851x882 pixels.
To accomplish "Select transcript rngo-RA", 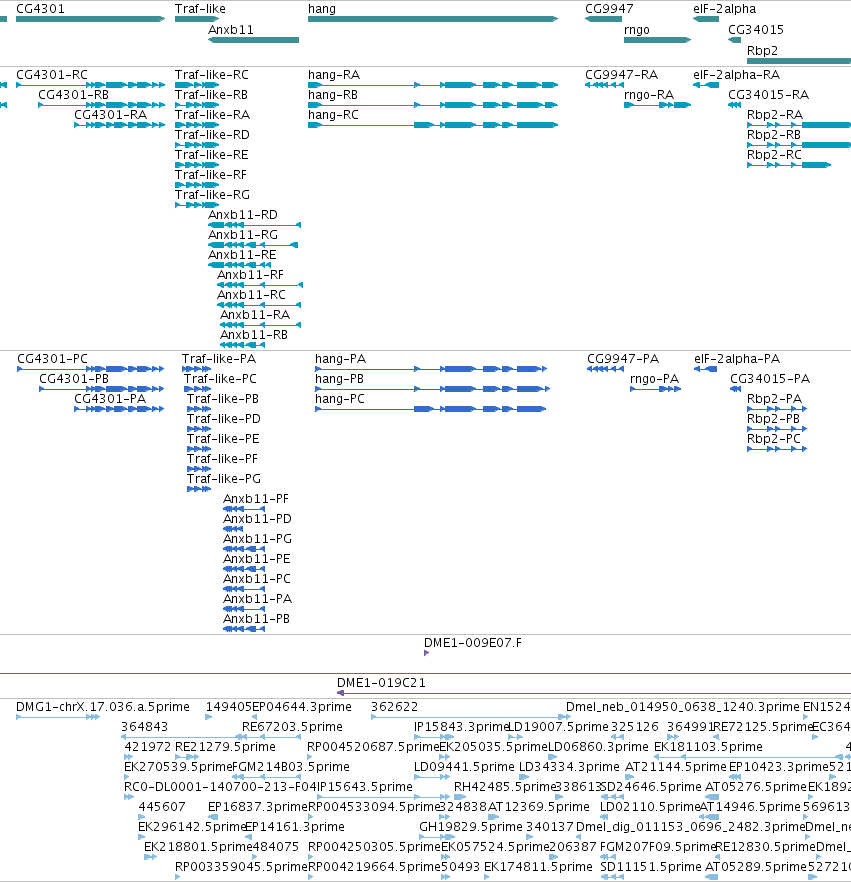I will click(658, 105).
